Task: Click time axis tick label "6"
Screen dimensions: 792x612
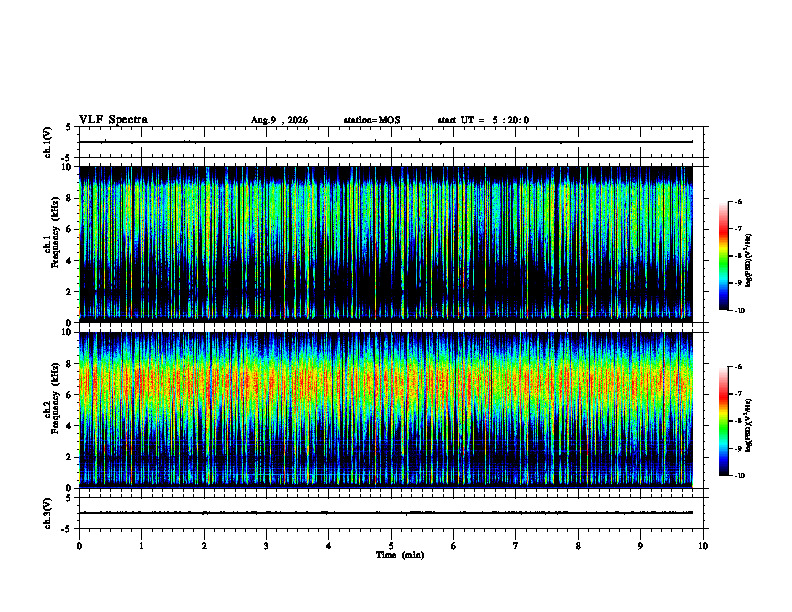Action: 453,546
